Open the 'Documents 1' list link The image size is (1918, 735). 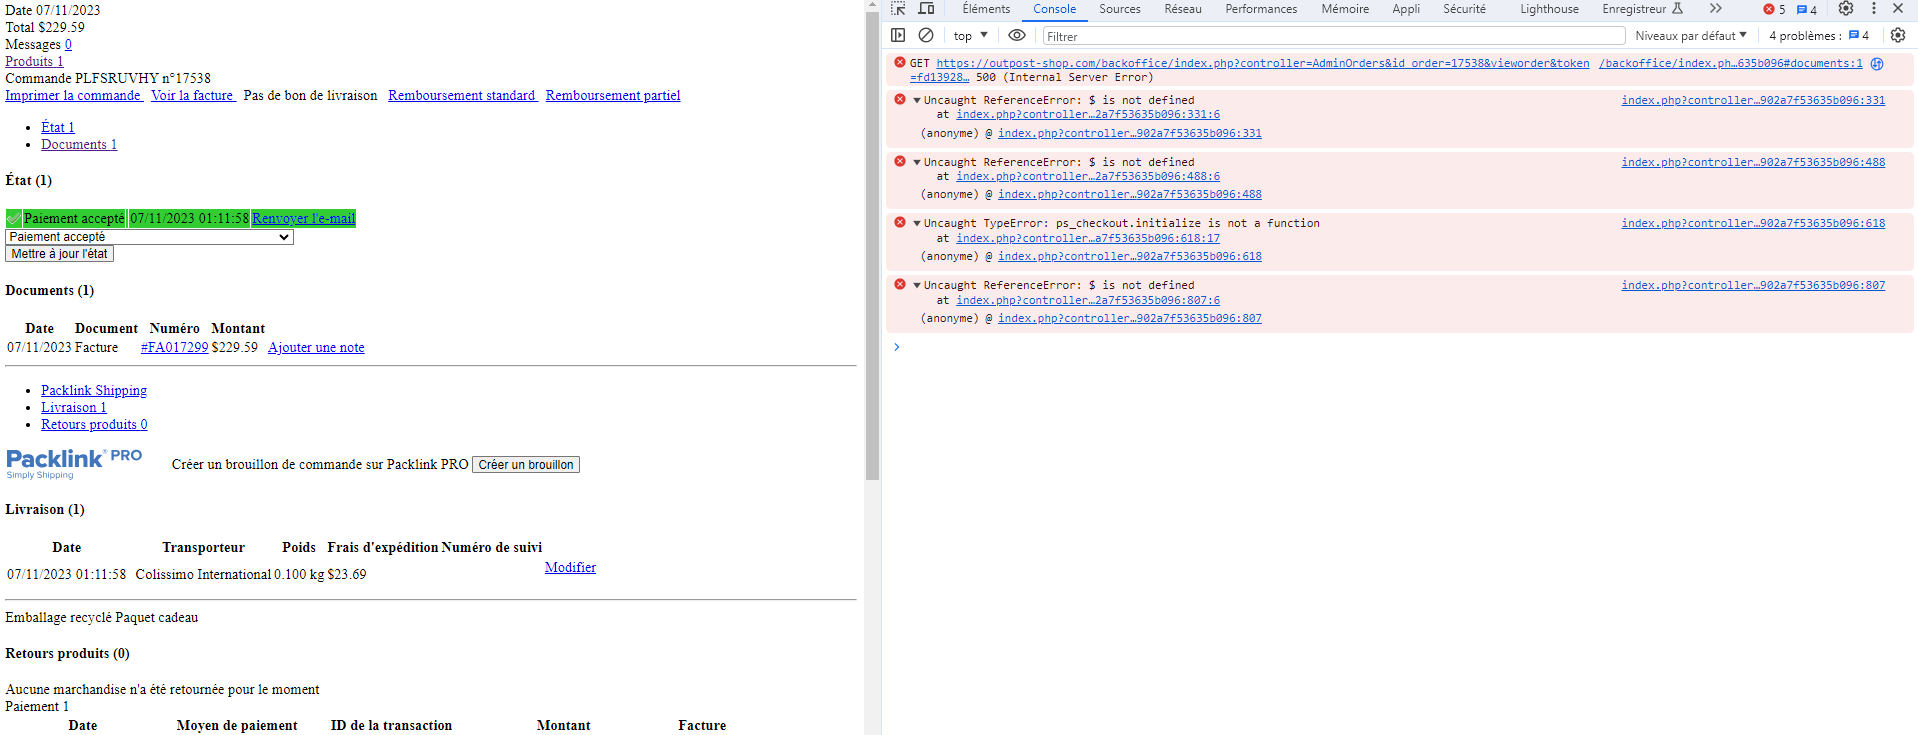[79, 145]
